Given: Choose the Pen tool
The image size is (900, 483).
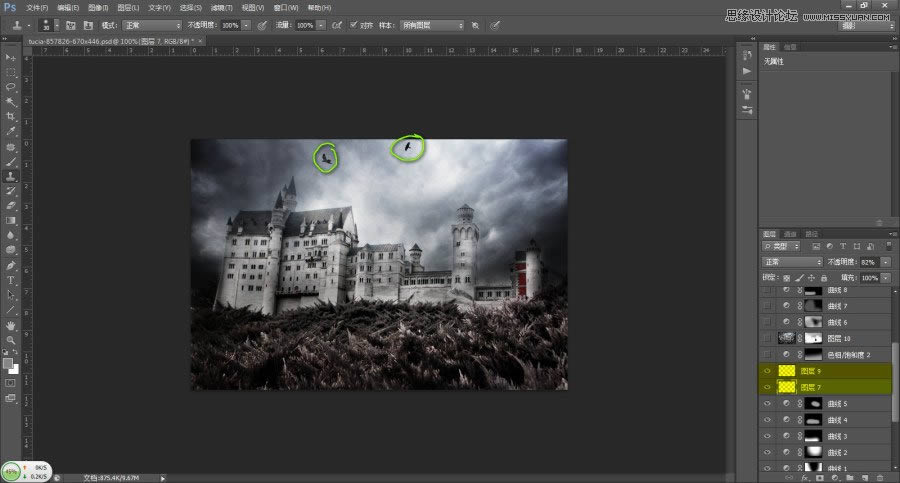Looking at the screenshot, I should coord(11,266).
